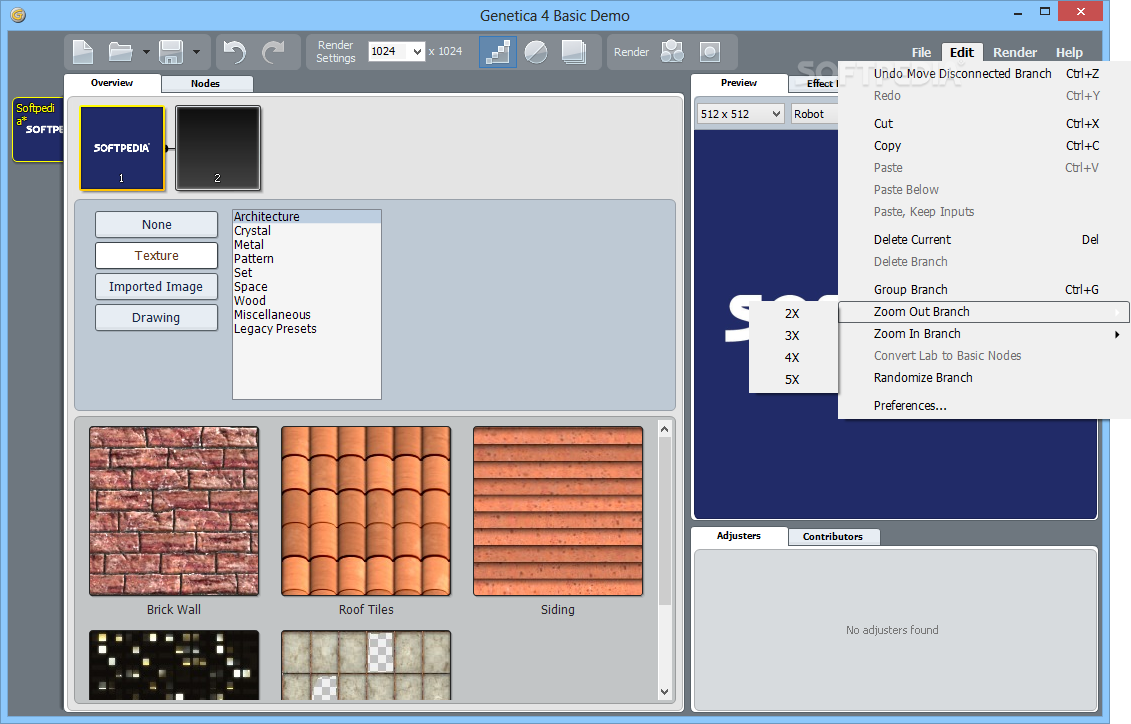Select the Adjusters tab
This screenshot has width=1131, height=724.
click(x=739, y=536)
